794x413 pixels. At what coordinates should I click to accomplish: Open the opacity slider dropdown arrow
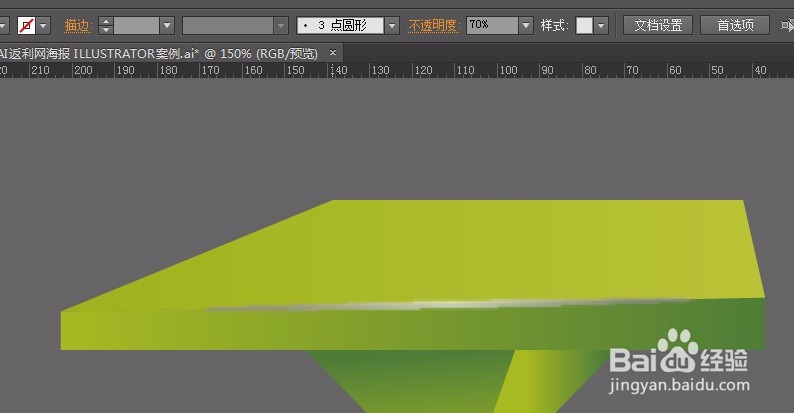click(526, 25)
